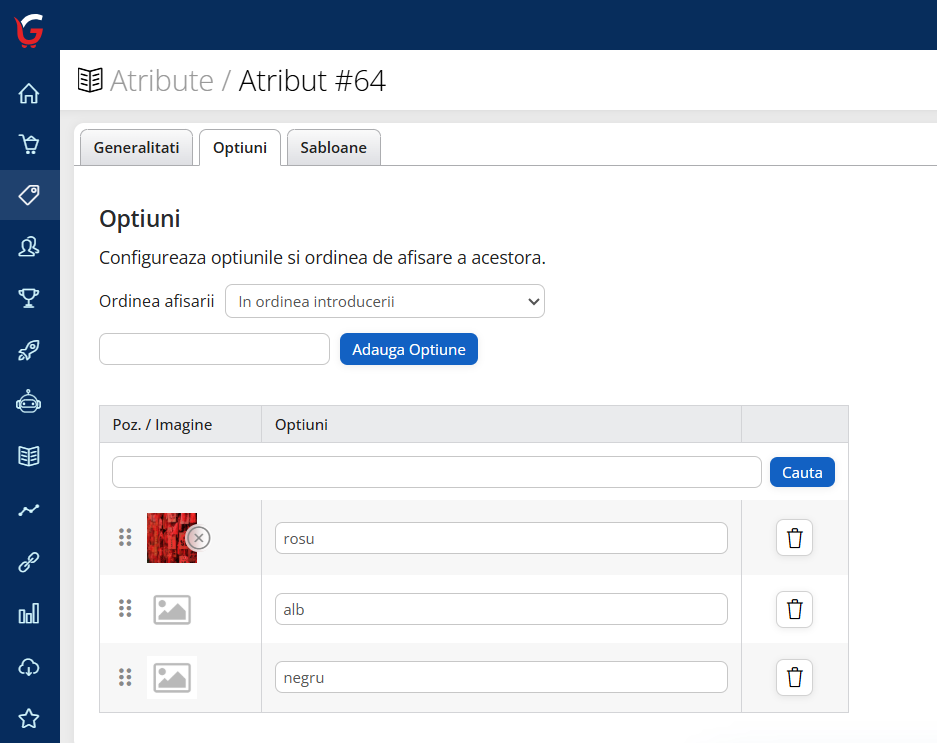937x743 pixels.
Task: Open the robot icon in the sidebar
Action: pos(29,402)
